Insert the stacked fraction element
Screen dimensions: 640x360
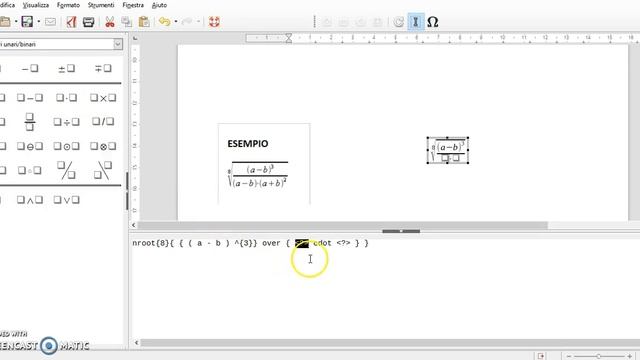coord(29,122)
